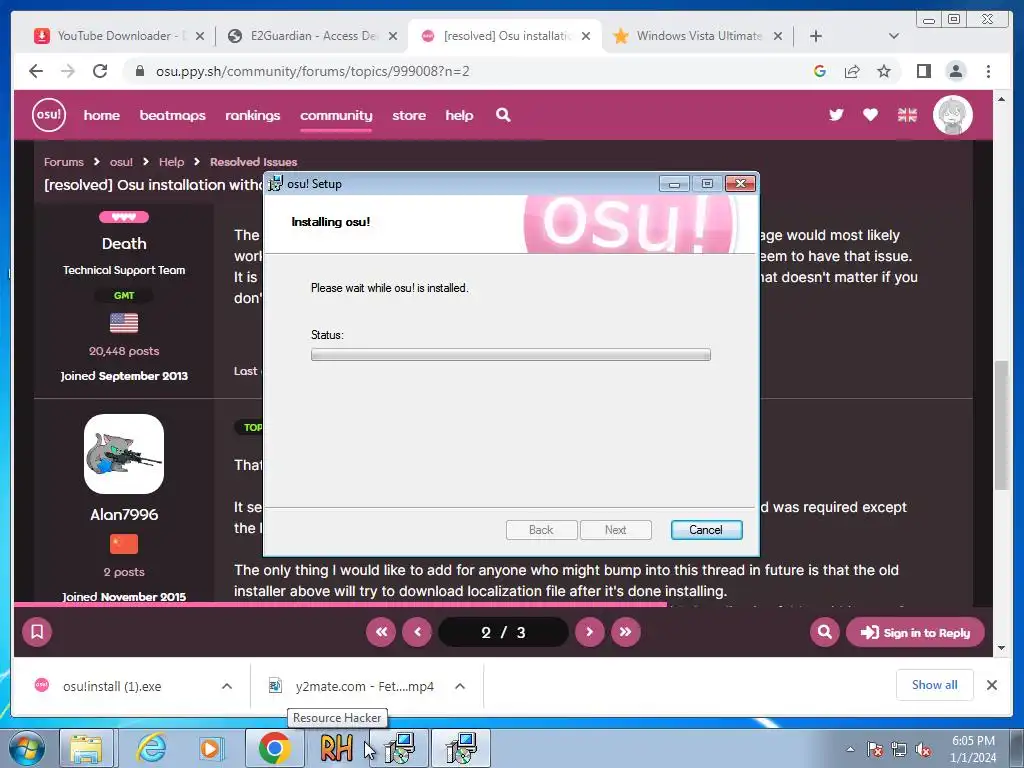Screen dimensions: 1024x768
Task: Close the downloads bar with the X
Action: (x=991, y=685)
